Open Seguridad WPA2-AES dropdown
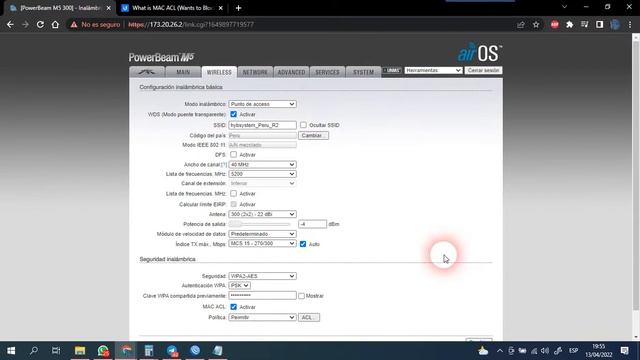 tap(262, 276)
